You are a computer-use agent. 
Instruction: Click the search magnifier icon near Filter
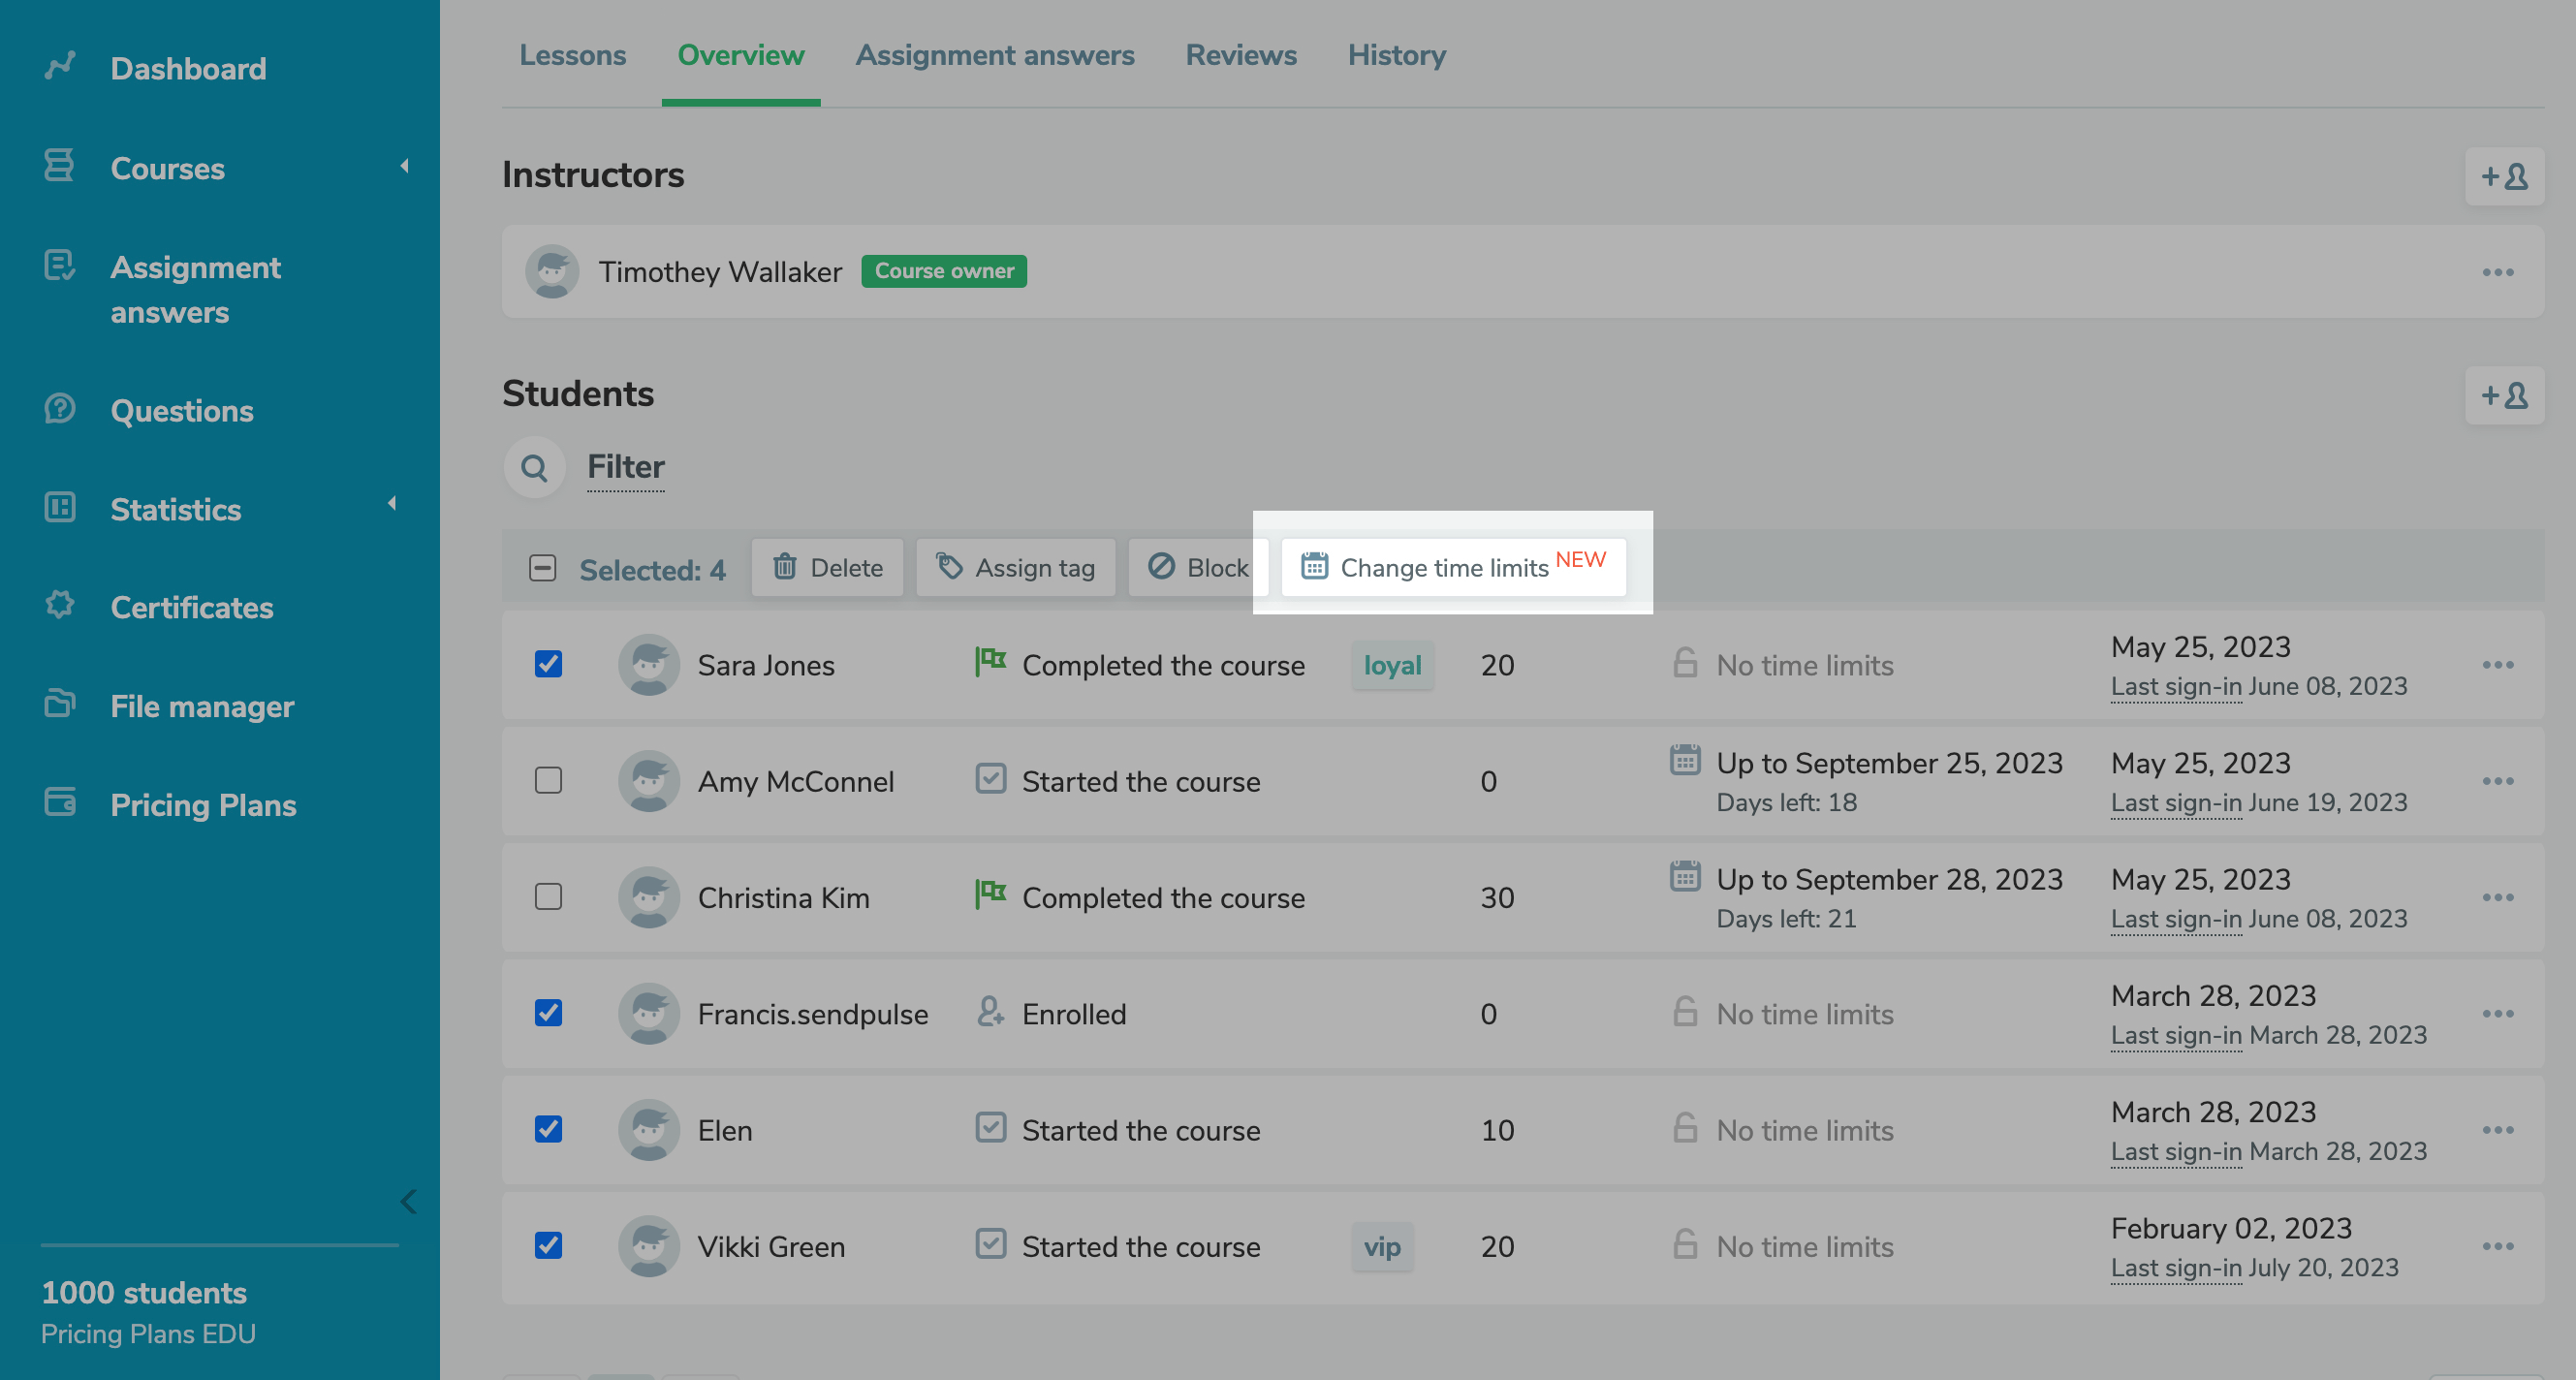point(534,467)
